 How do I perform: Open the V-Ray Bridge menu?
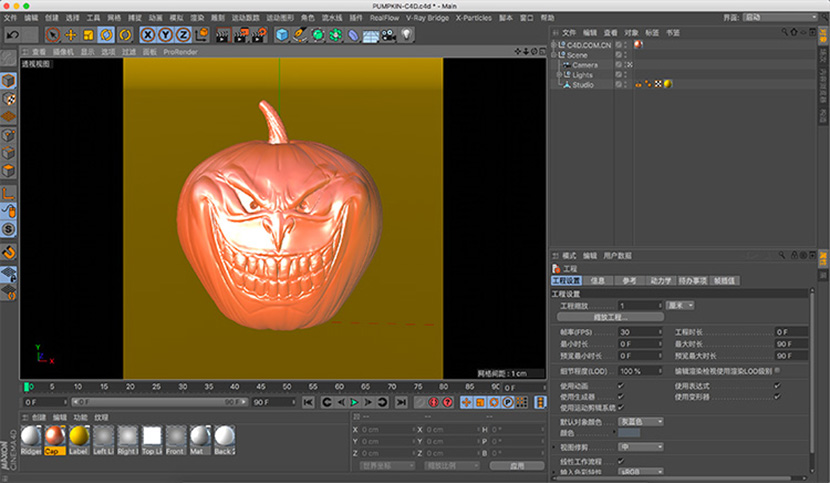coord(427,17)
